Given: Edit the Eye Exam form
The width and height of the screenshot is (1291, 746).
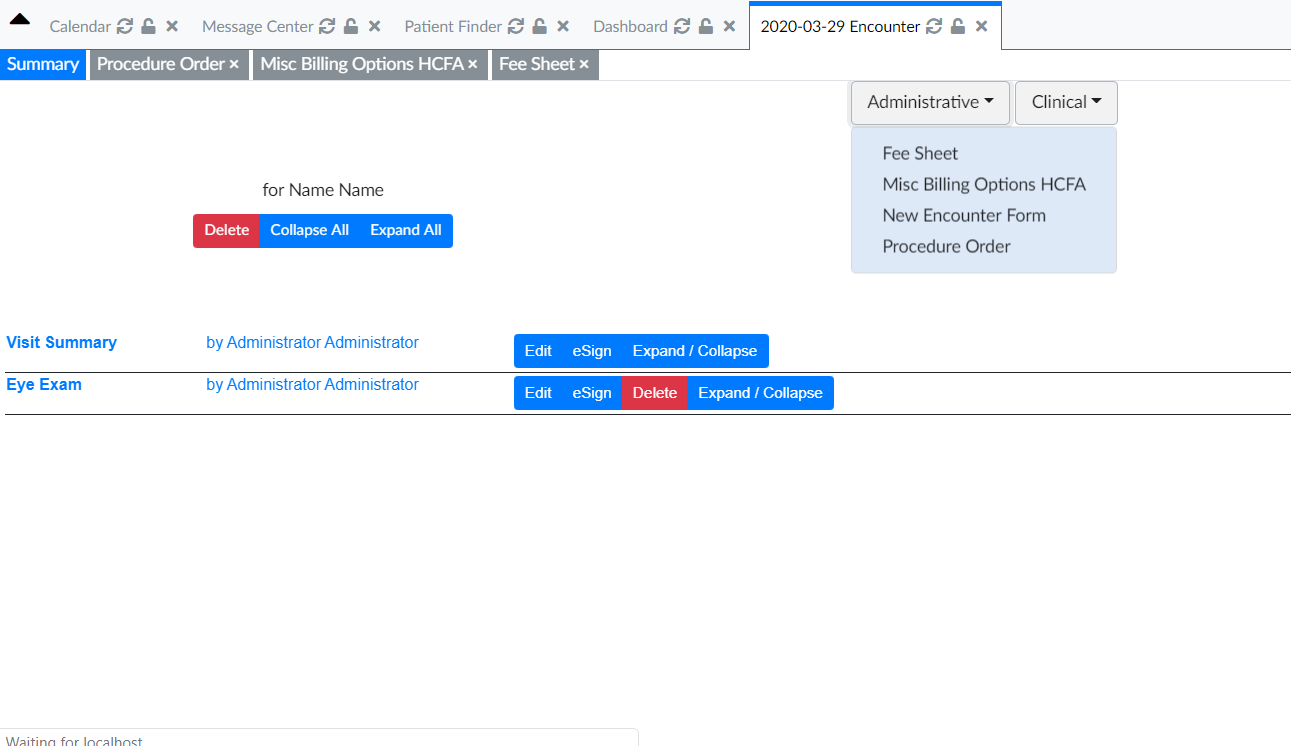Looking at the screenshot, I should [x=538, y=392].
